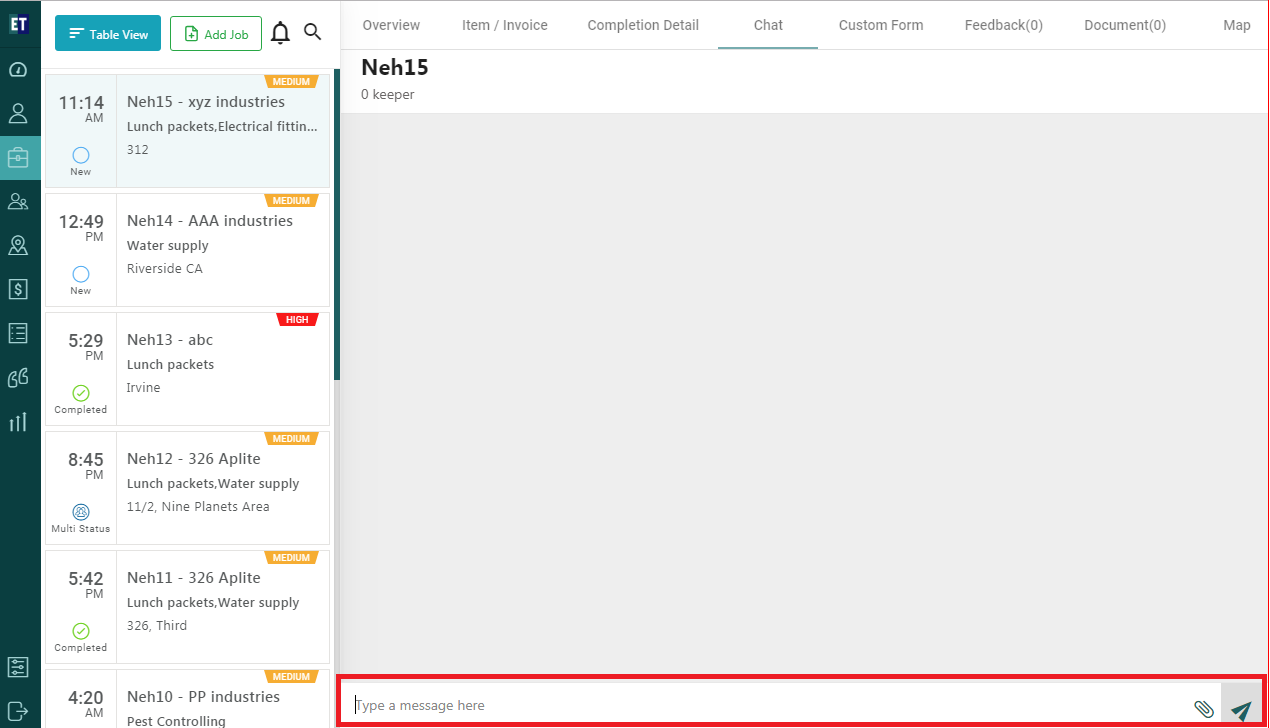Select job 'Neh14 - AAA industries'
The height and width of the screenshot is (728, 1270).
(187, 249)
